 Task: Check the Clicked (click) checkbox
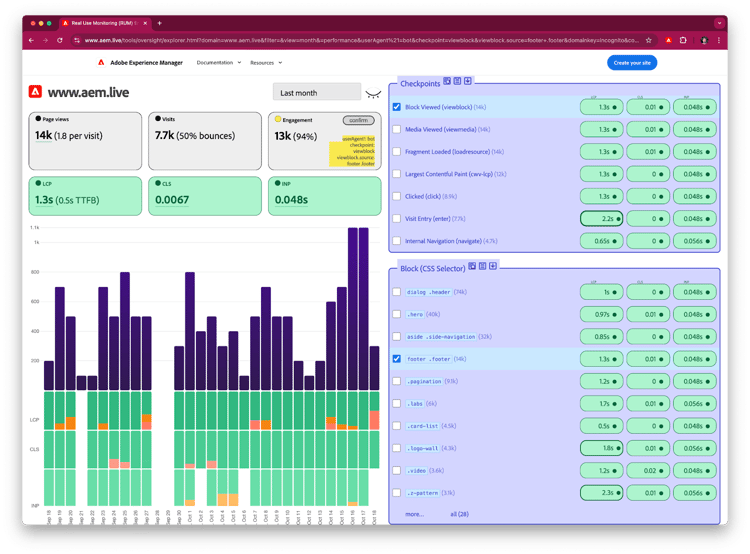click(397, 196)
